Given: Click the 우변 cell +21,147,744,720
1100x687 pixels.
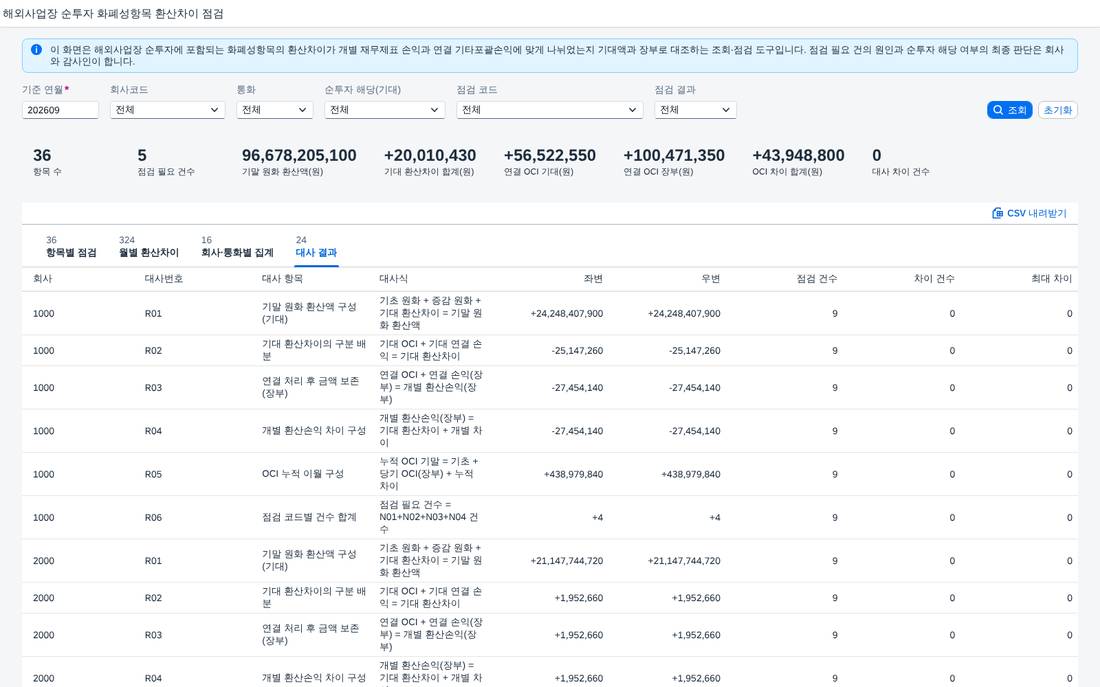Looking at the screenshot, I should click(x=684, y=561).
